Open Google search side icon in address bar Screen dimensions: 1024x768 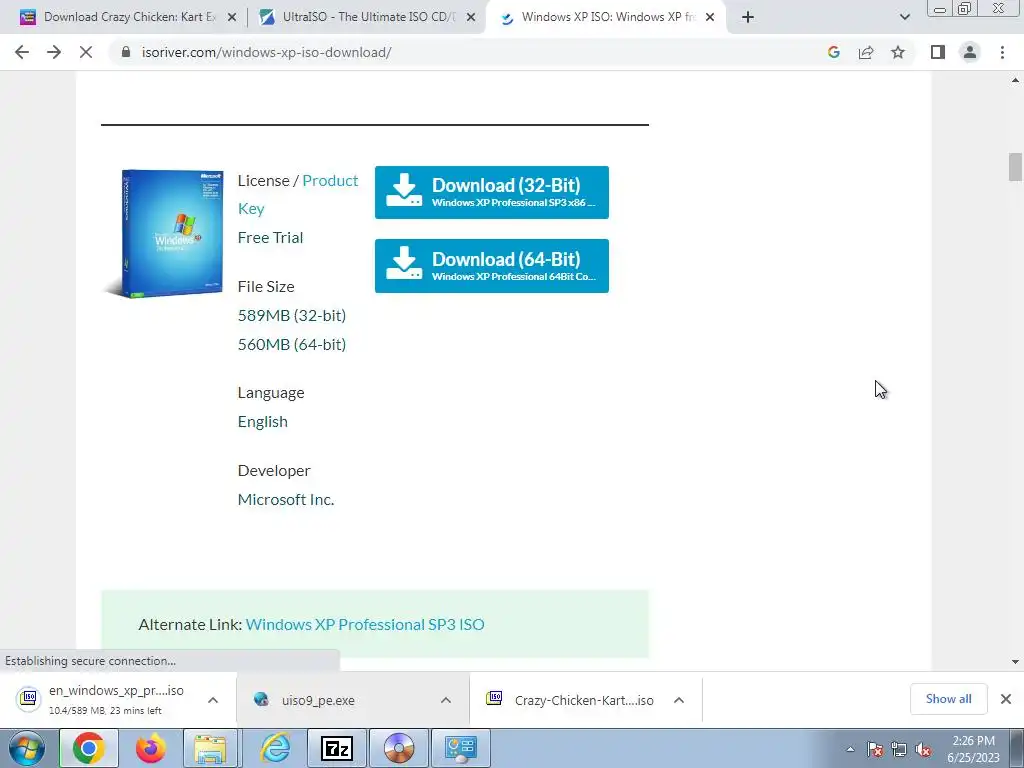click(x=833, y=52)
